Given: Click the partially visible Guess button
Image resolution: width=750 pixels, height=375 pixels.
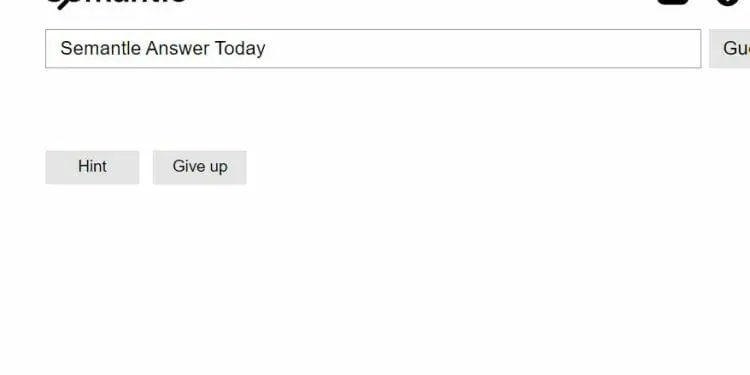Looking at the screenshot, I should (729, 49).
